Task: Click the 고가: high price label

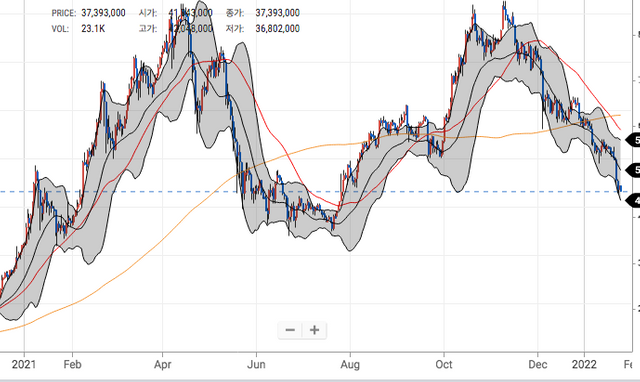Action: [148, 29]
